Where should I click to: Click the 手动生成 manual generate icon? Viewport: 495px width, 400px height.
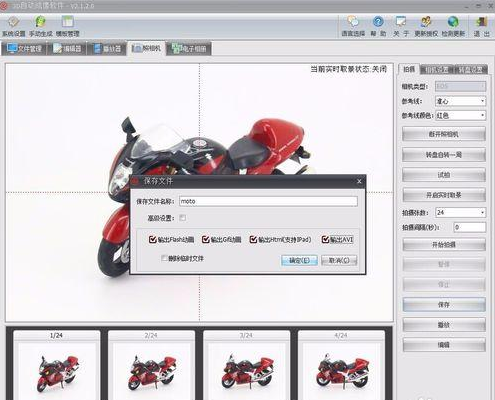coord(41,26)
